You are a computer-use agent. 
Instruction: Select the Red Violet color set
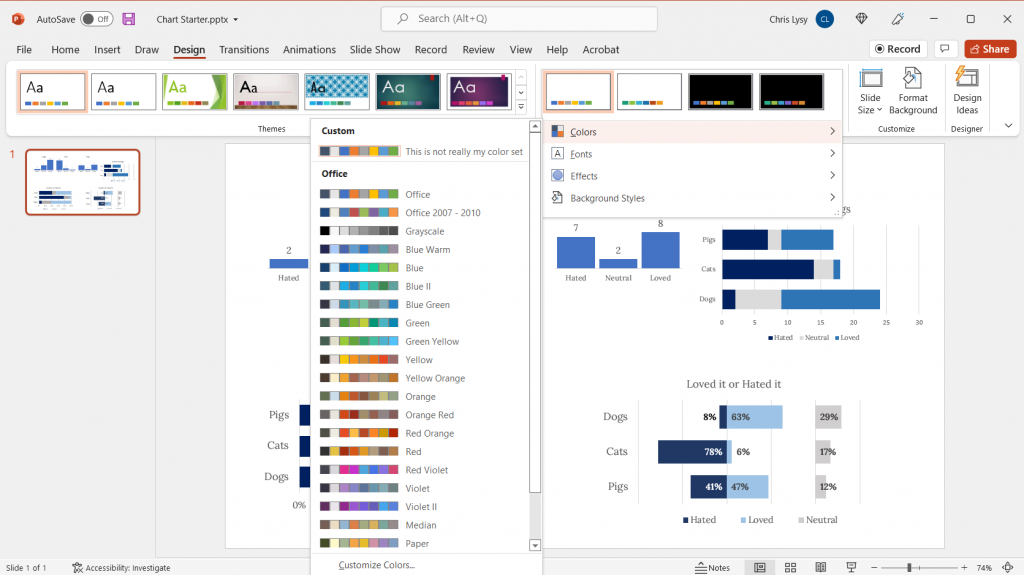point(423,470)
